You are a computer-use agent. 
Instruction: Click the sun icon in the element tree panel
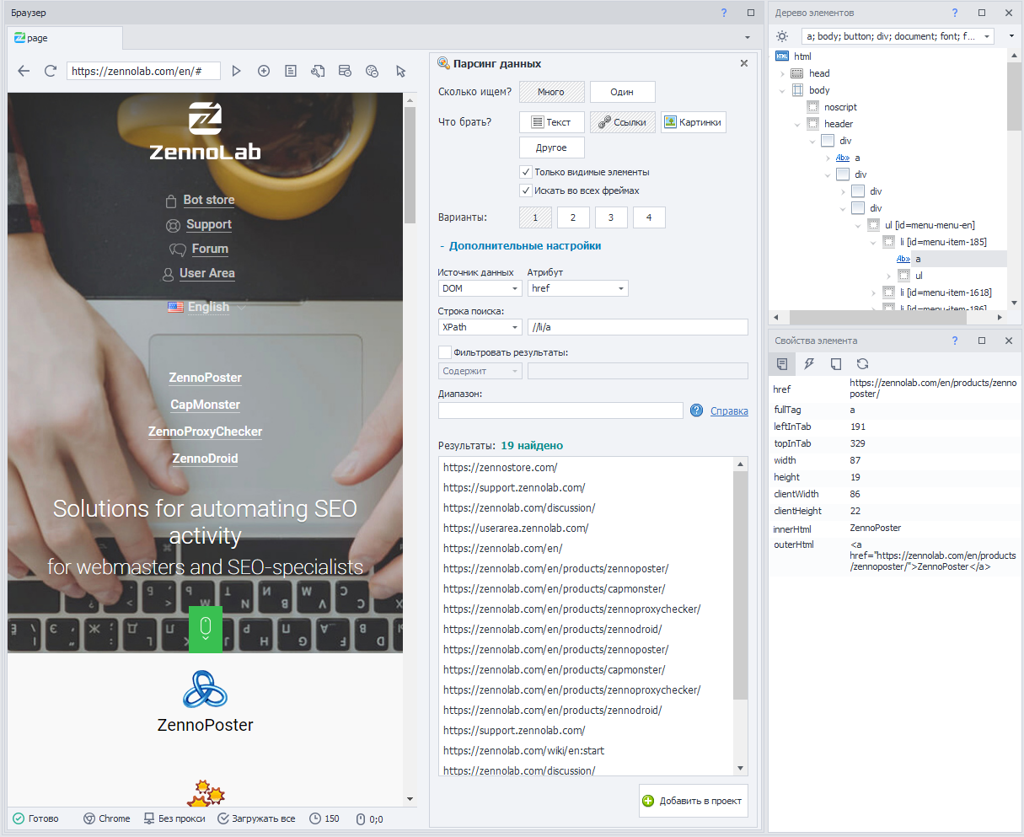pyautogui.click(x=782, y=36)
